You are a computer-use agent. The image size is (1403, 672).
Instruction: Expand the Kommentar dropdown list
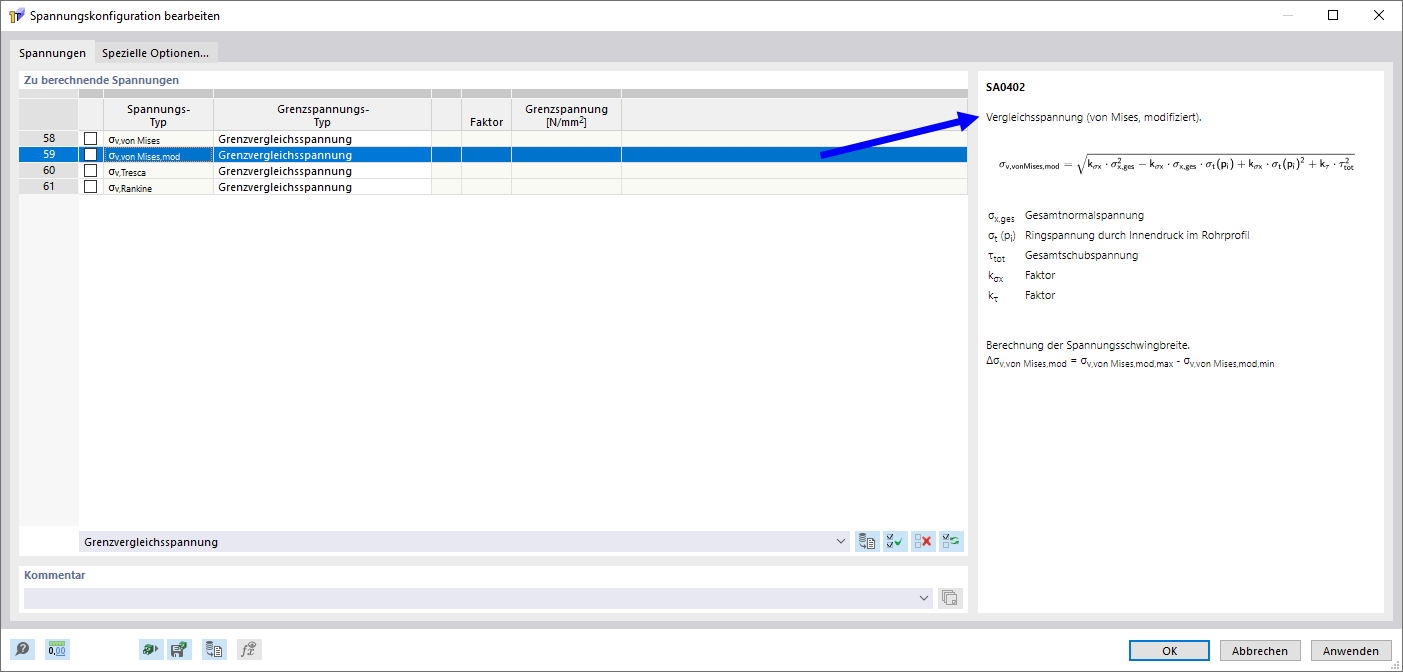click(x=923, y=598)
